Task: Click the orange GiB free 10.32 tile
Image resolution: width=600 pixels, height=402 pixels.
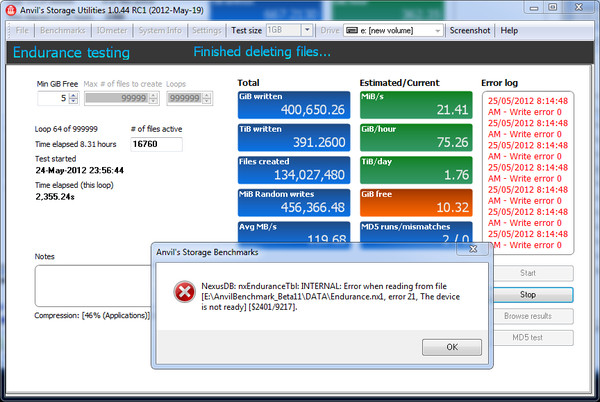Action: (416, 202)
